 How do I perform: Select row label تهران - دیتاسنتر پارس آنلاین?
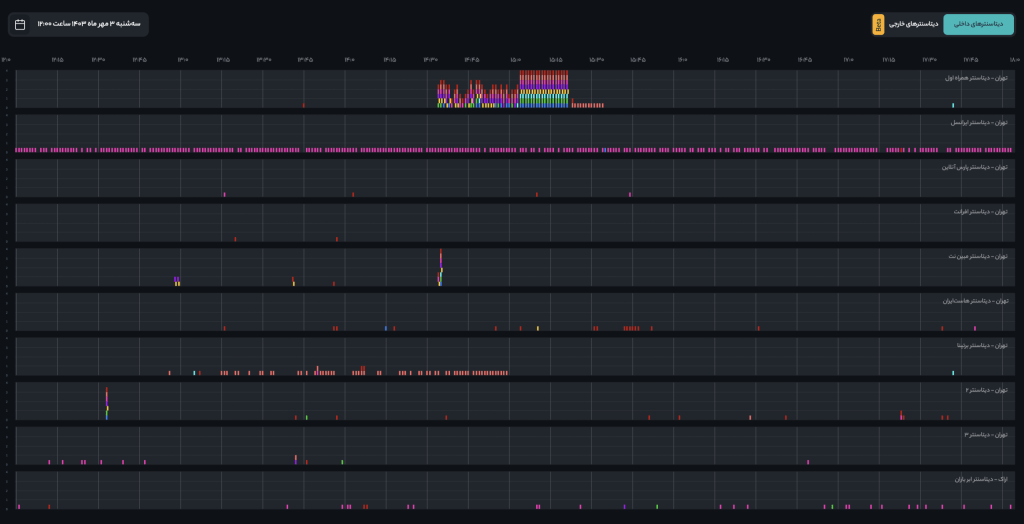974,167
